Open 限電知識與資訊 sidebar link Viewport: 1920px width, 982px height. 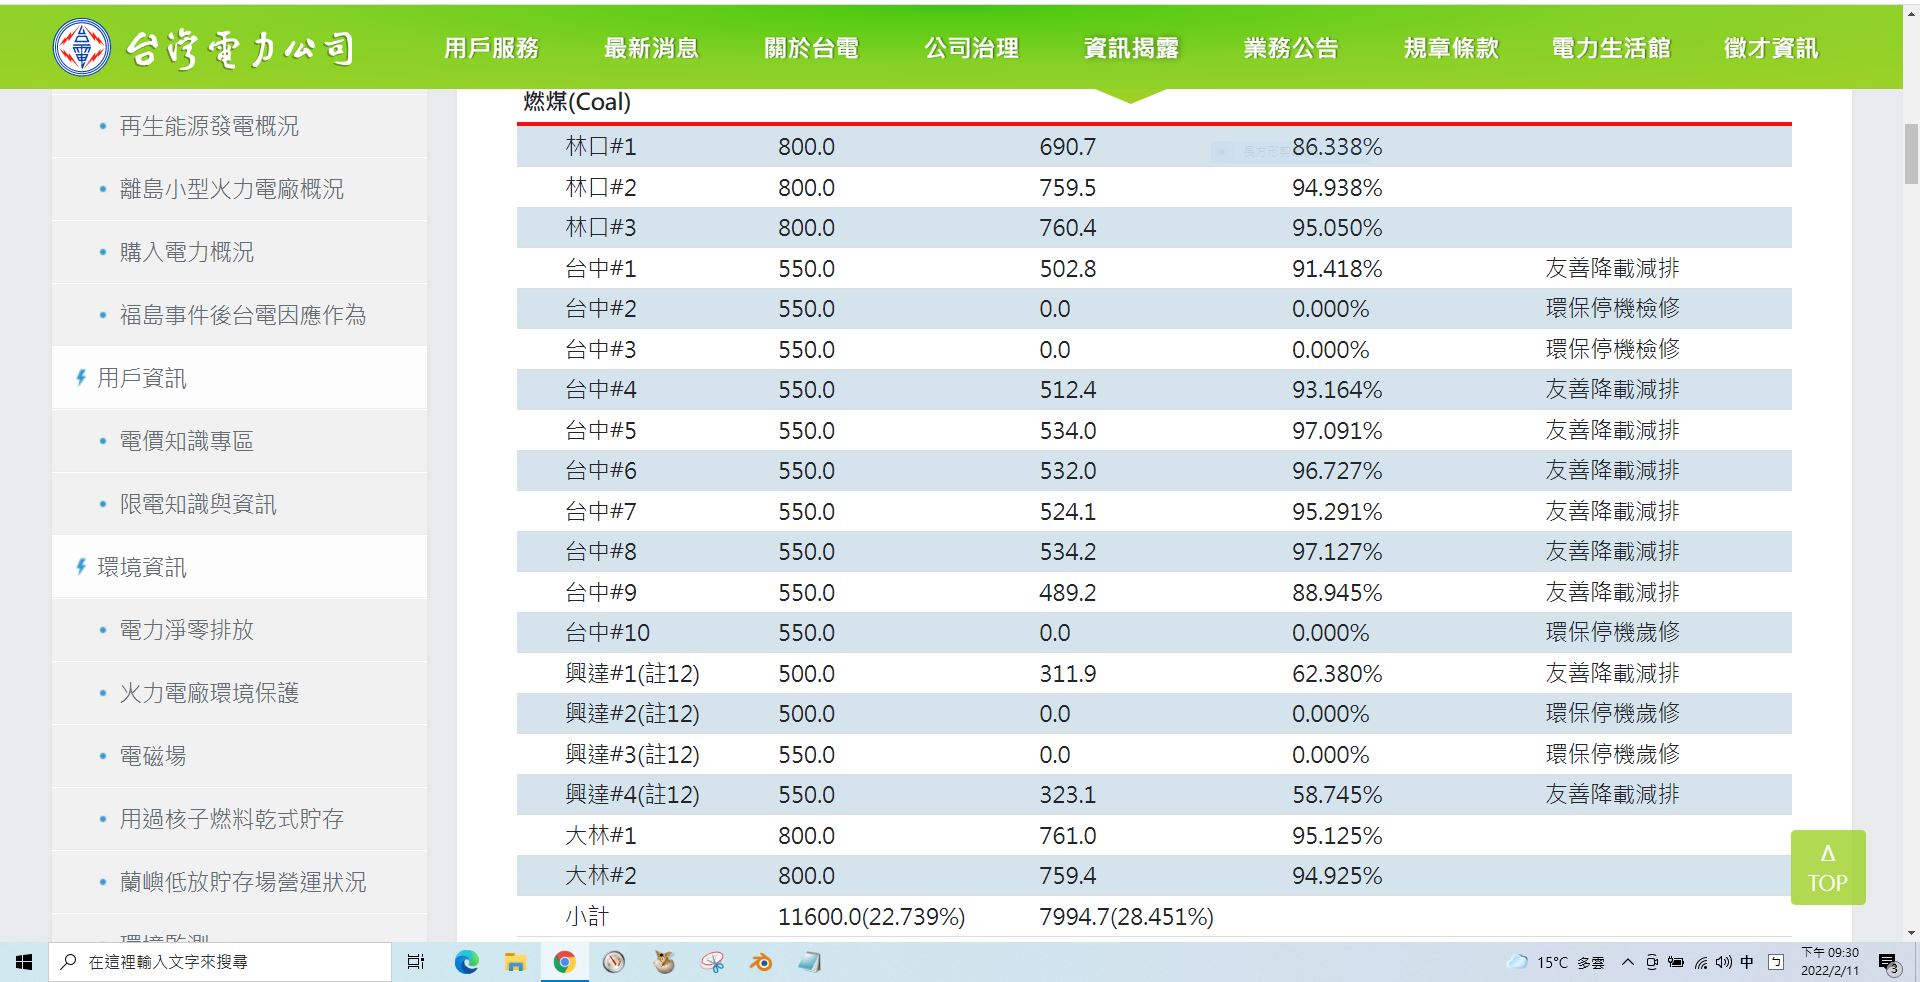[198, 504]
